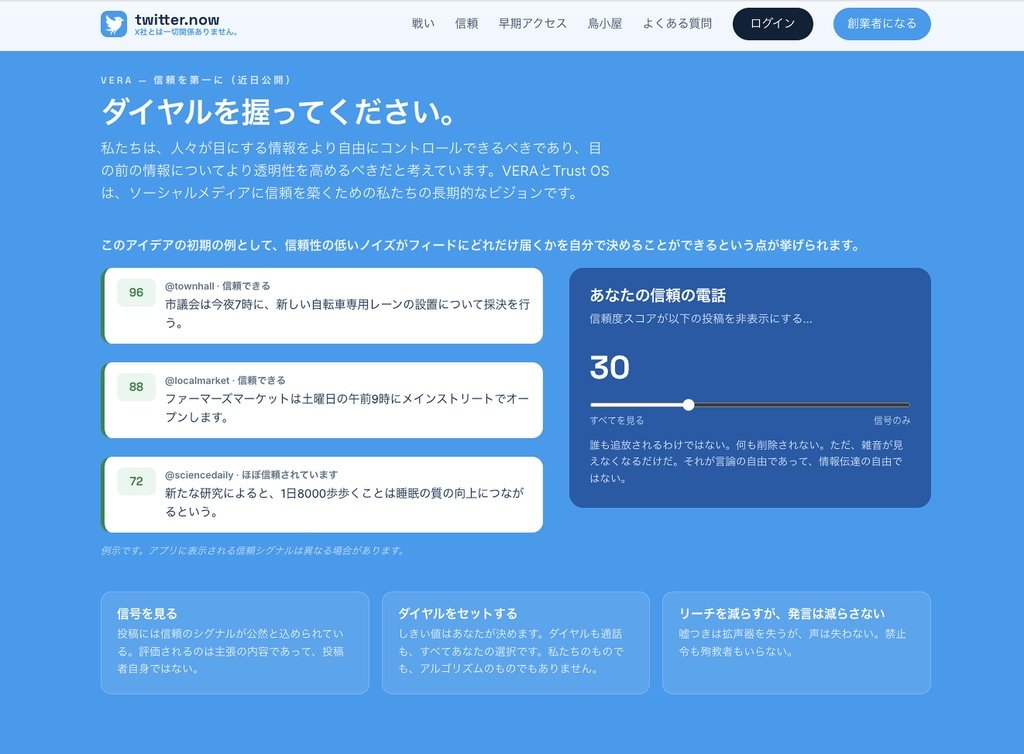Click the ログイン button

pyautogui.click(x=773, y=24)
